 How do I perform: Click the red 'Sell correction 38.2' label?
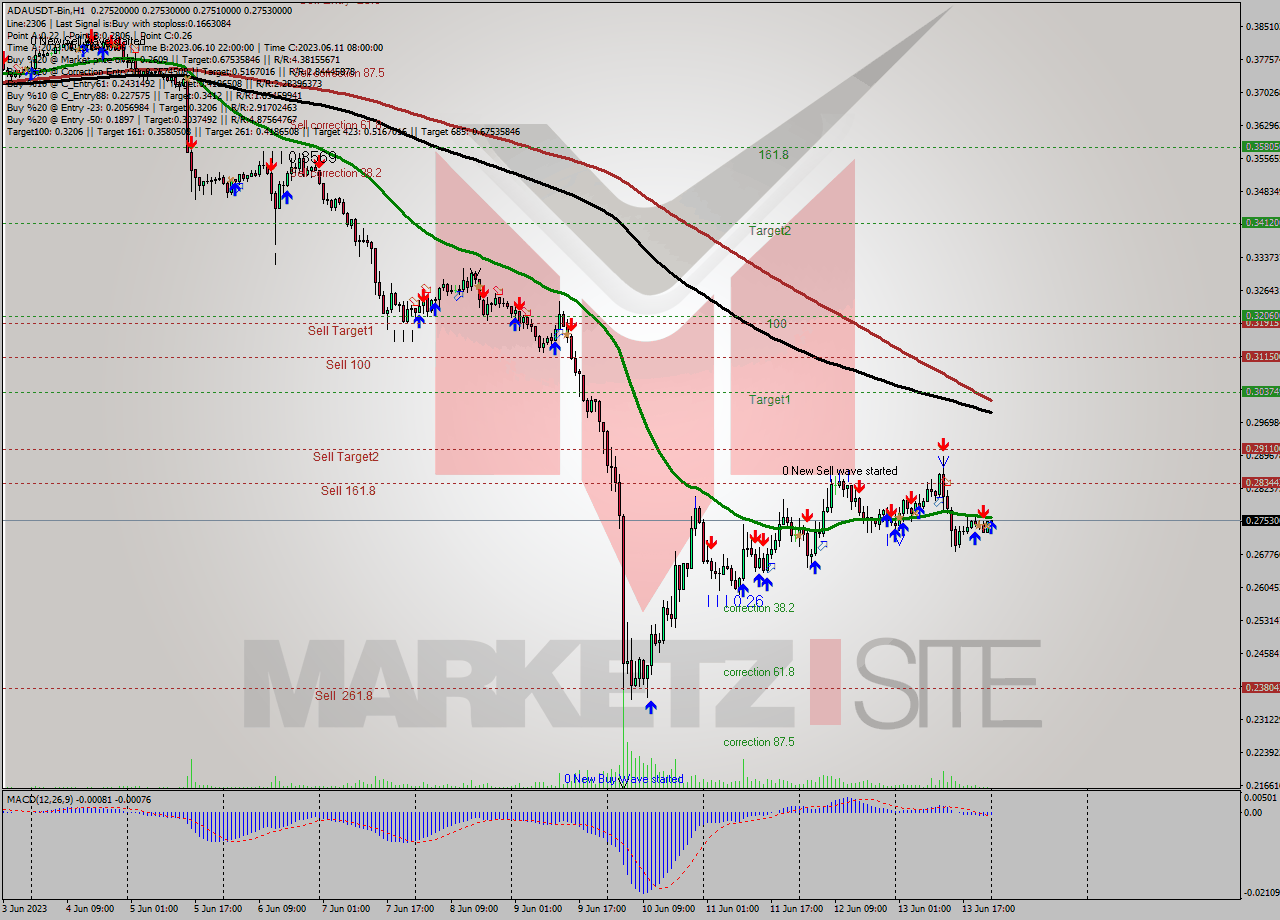click(x=336, y=173)
